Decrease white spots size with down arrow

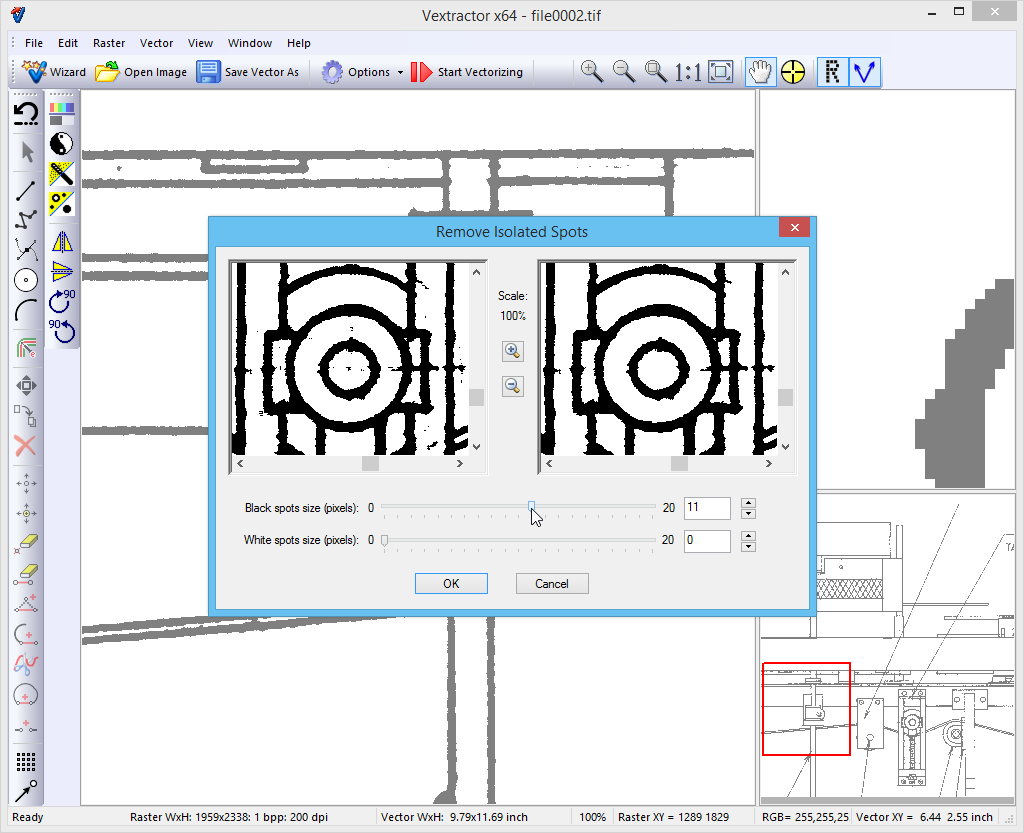[748, 547]
